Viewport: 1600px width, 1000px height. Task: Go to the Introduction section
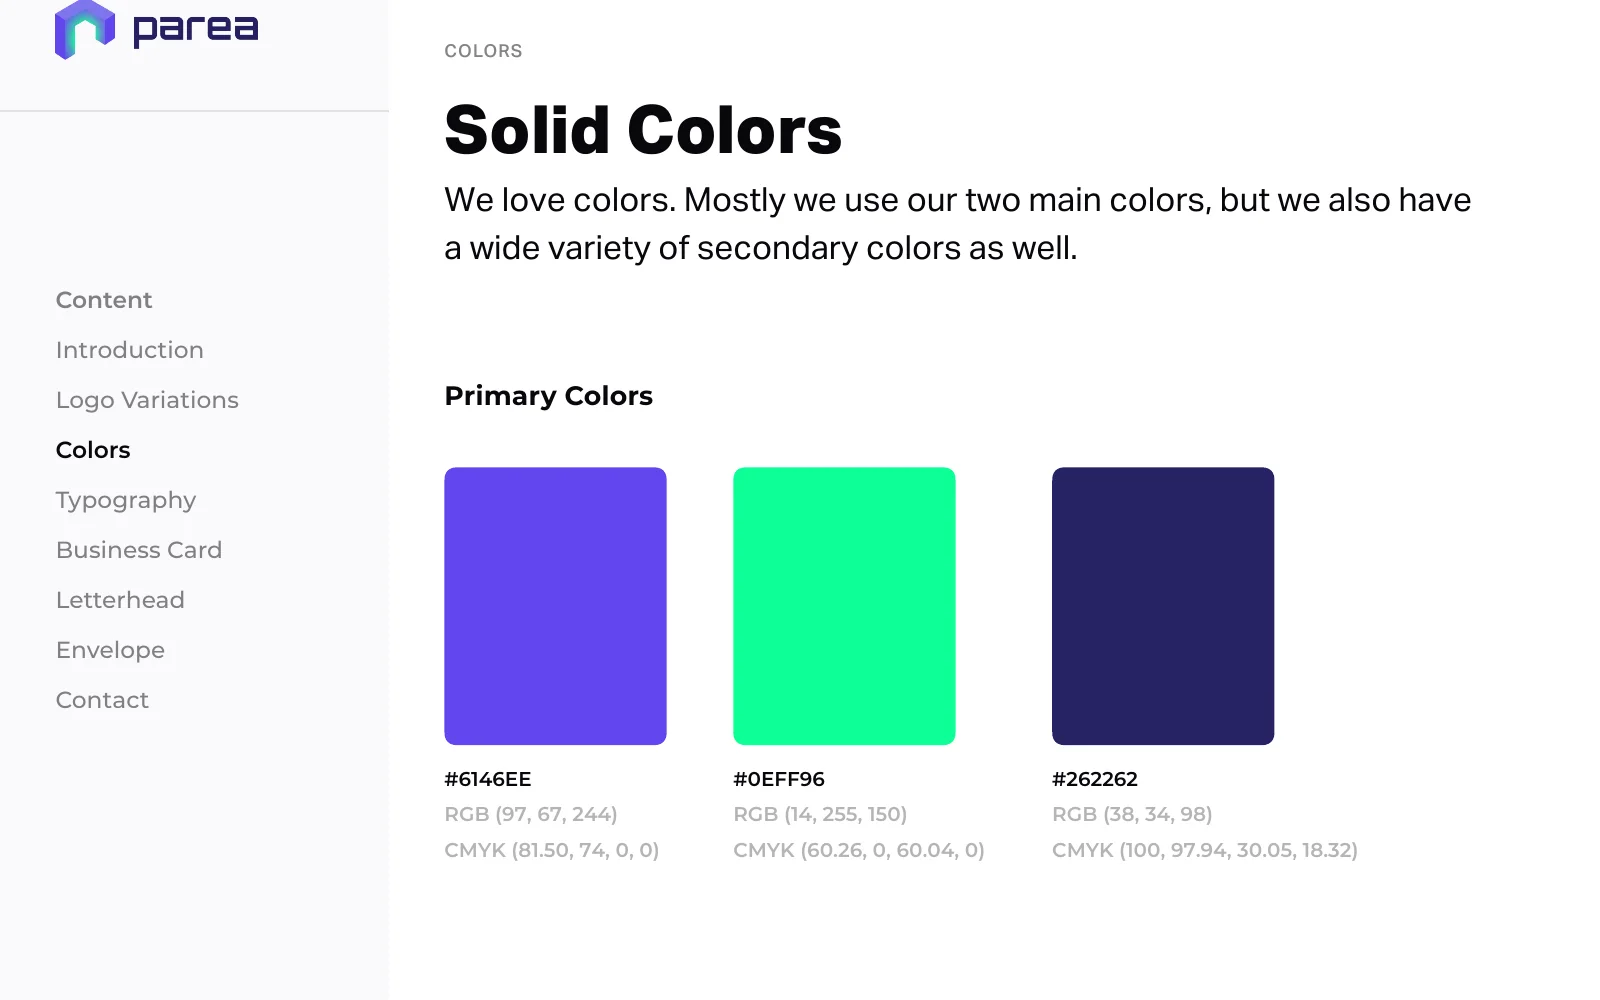(x=130, y=350)
